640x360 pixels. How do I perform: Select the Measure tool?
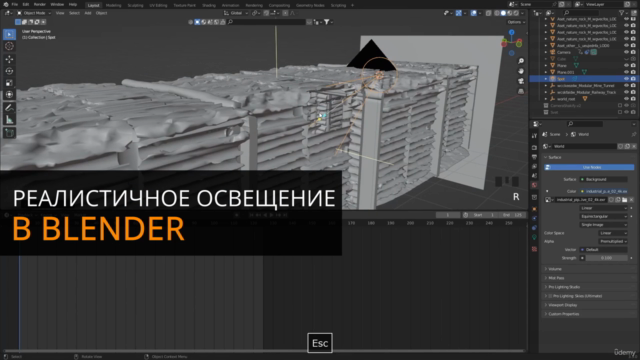point(9,120)
